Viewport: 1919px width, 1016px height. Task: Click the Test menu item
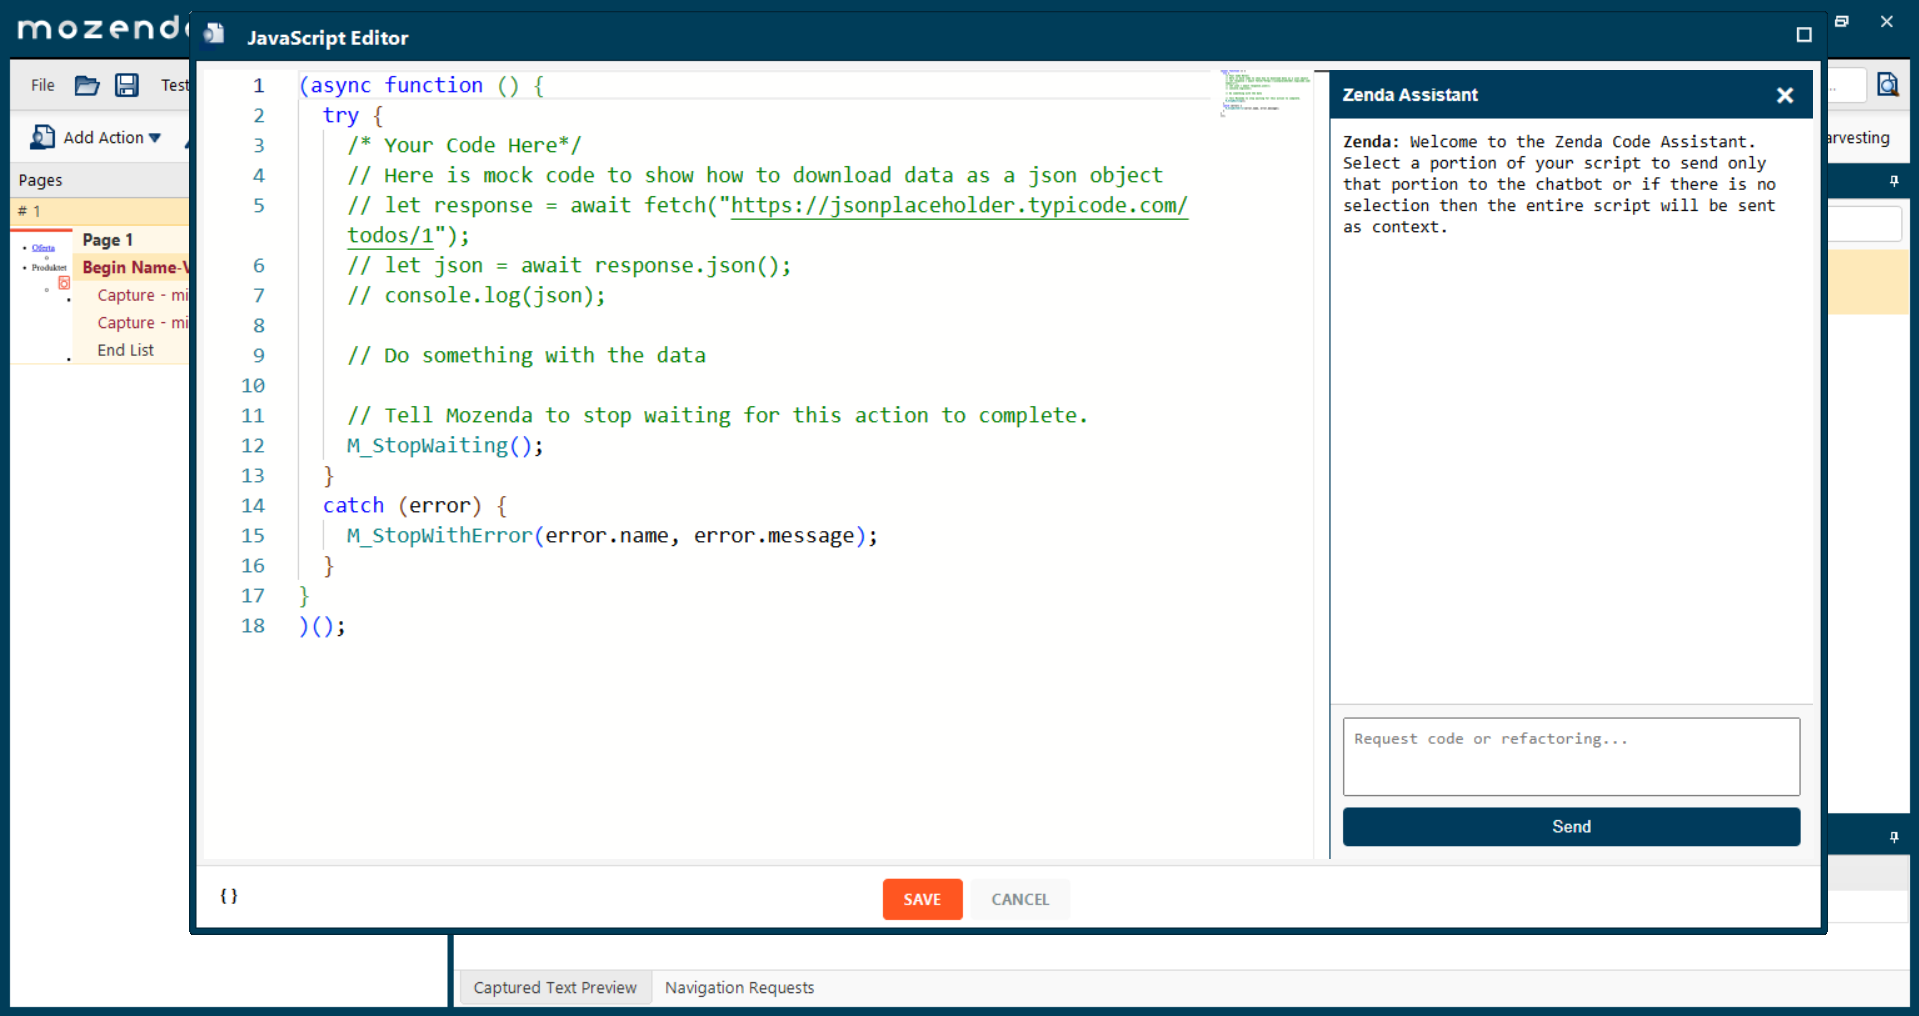click(175, 85)
